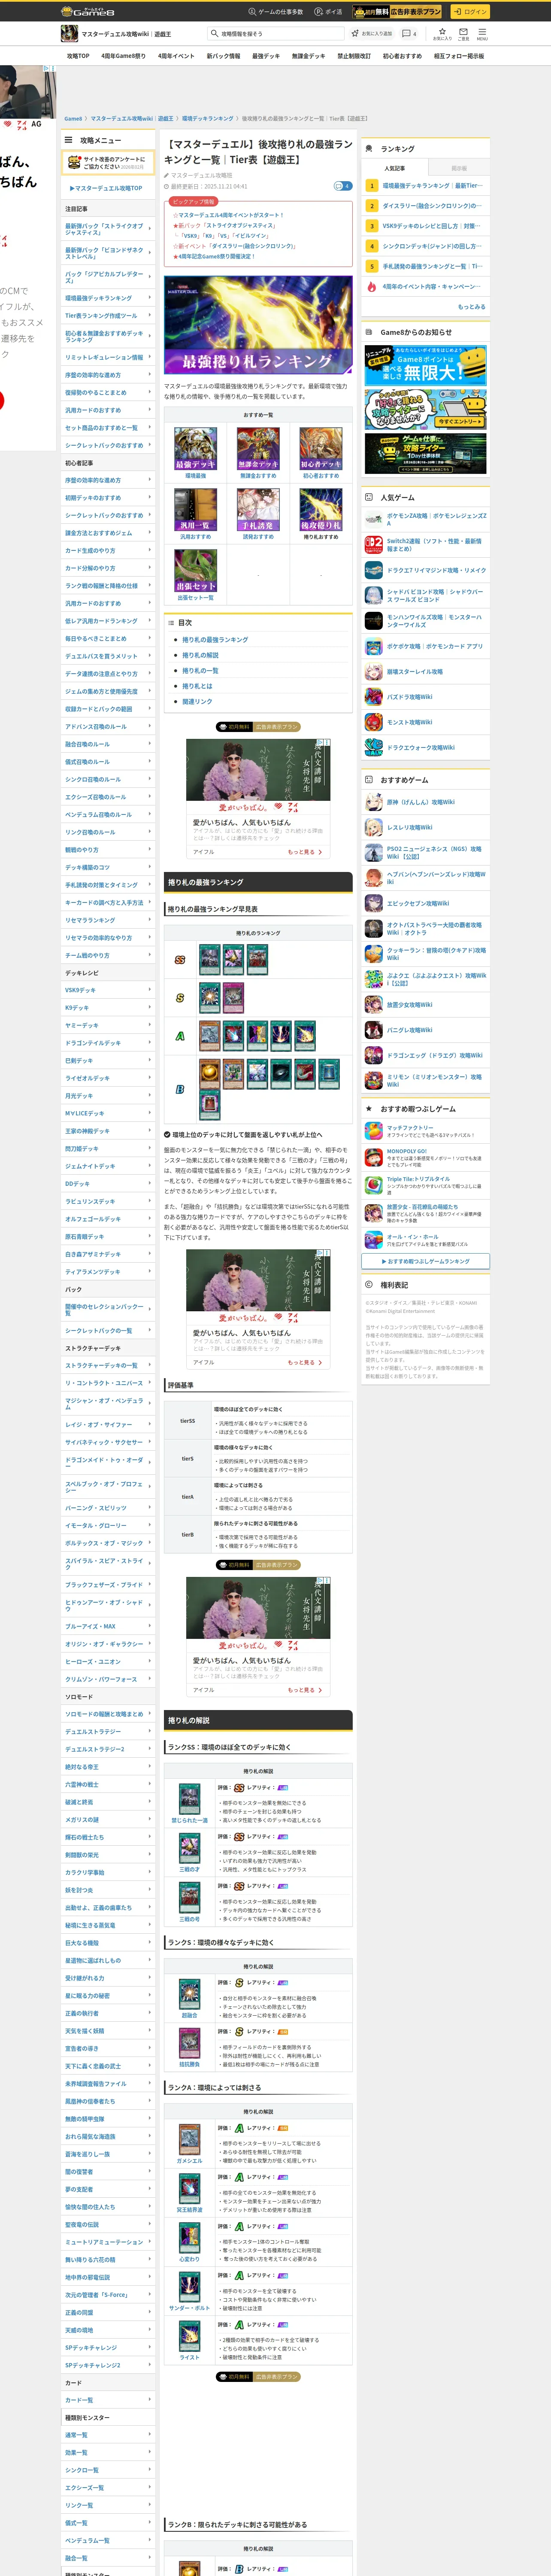The width and height of the screenshot is (551, 2576).
Task: Click the 最強捲り札ランキング hero image
Action: pyautogui.click(x=258, y=325)
